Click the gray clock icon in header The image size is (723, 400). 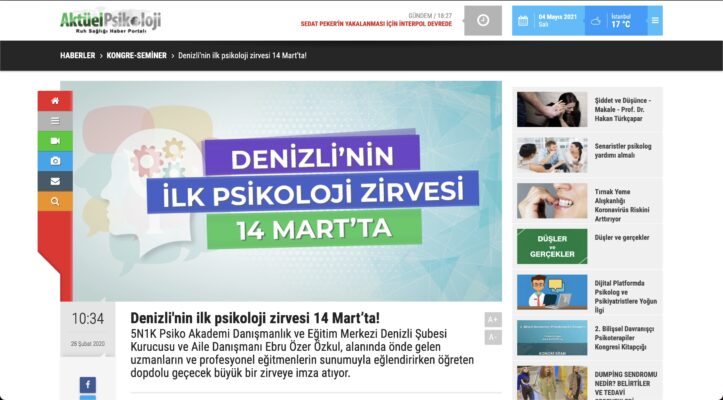coord(483,20)
